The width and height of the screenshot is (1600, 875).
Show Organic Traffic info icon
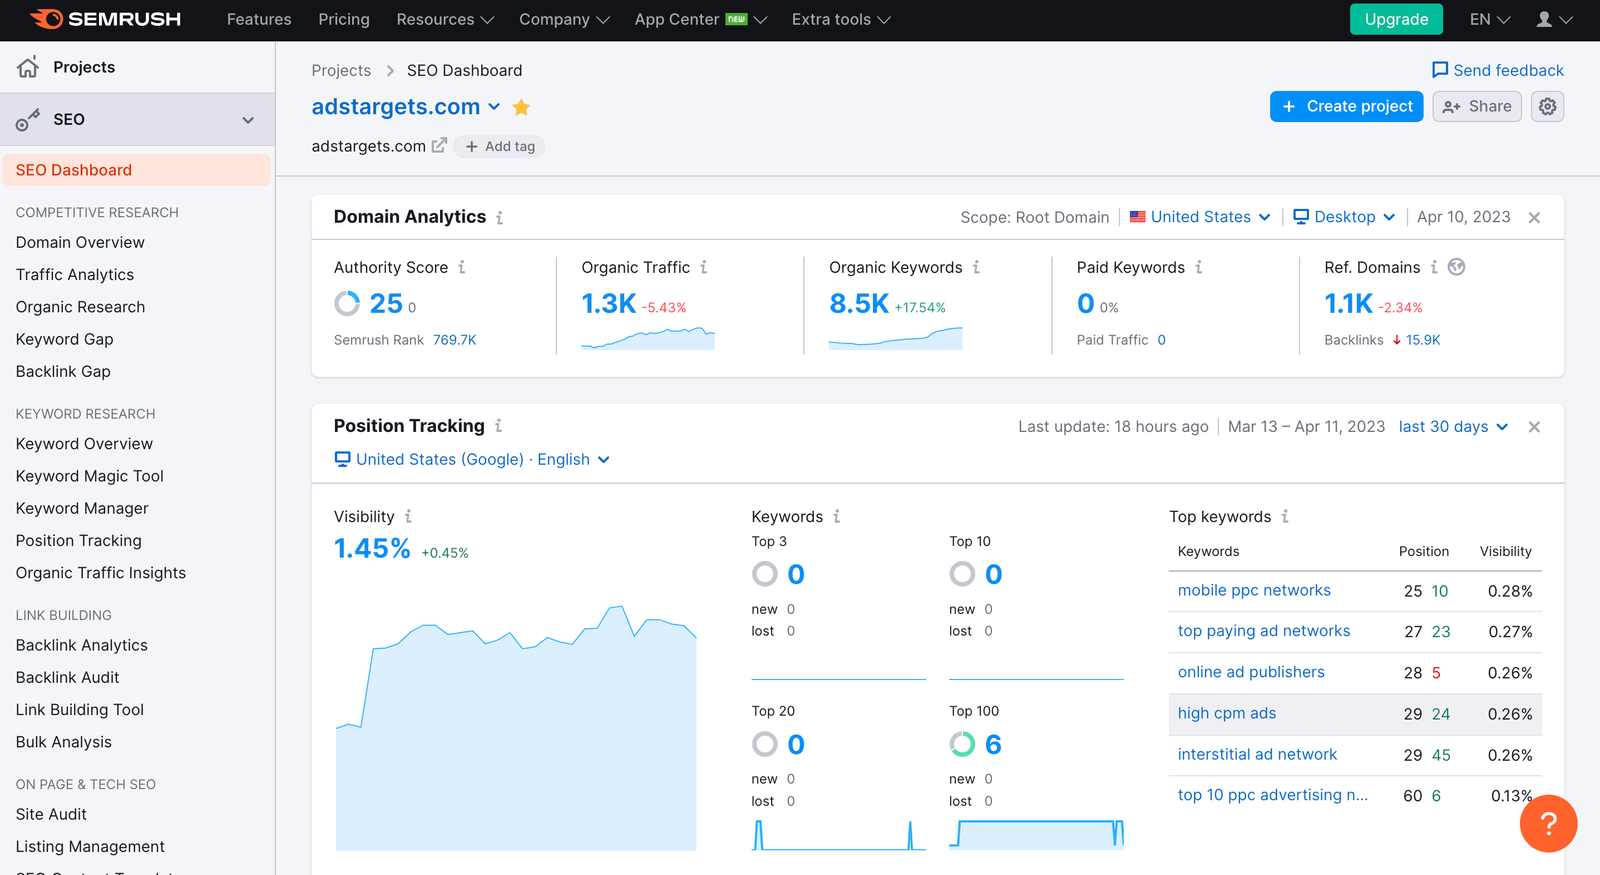(703, 267)
